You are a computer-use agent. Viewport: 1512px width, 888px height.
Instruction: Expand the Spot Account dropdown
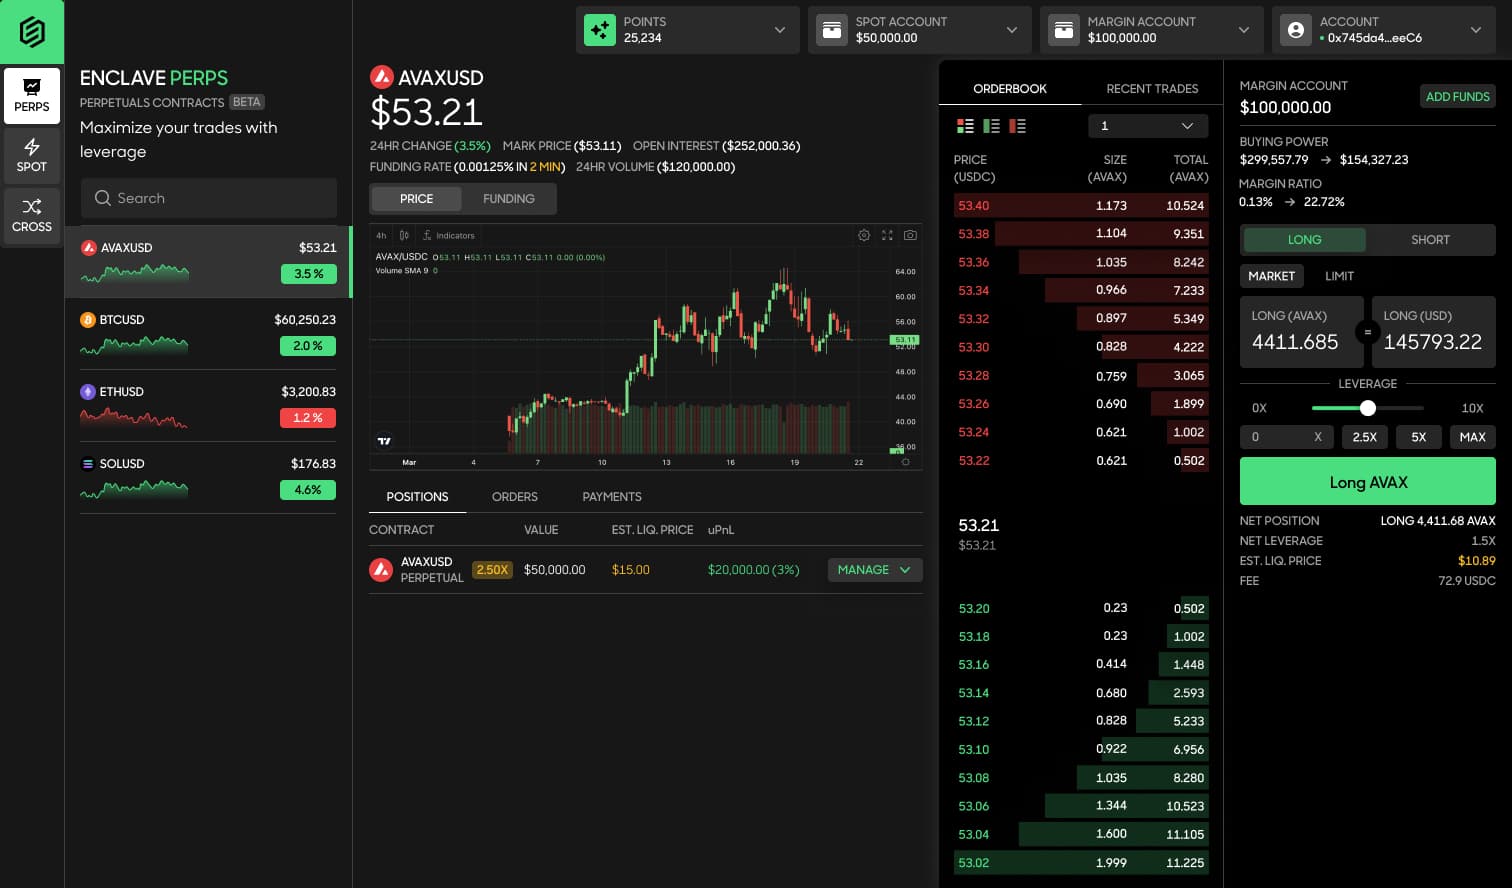click(1012, 30)
